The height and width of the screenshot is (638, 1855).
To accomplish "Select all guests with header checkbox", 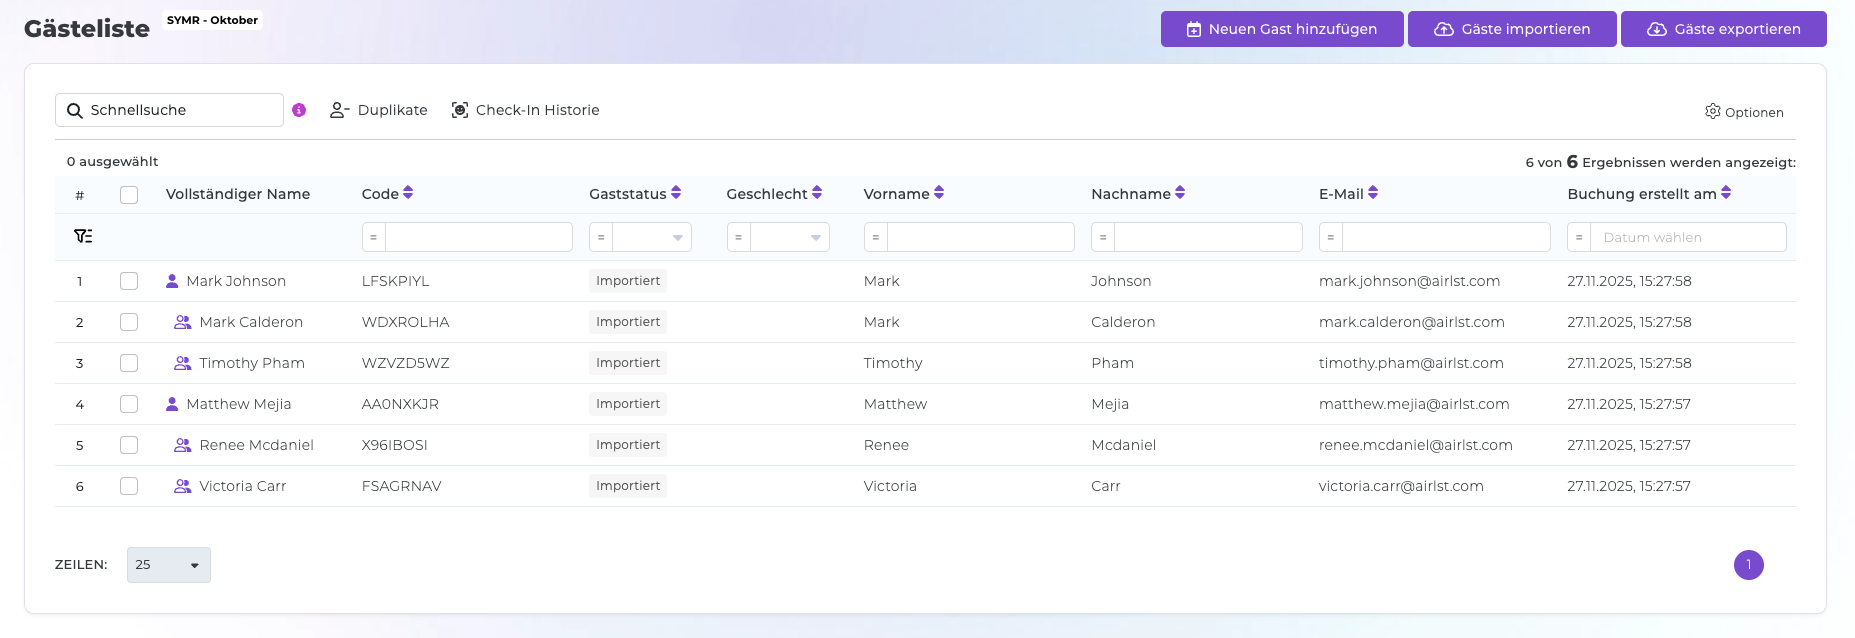I will pyautogui.click(x=129, y=195).
